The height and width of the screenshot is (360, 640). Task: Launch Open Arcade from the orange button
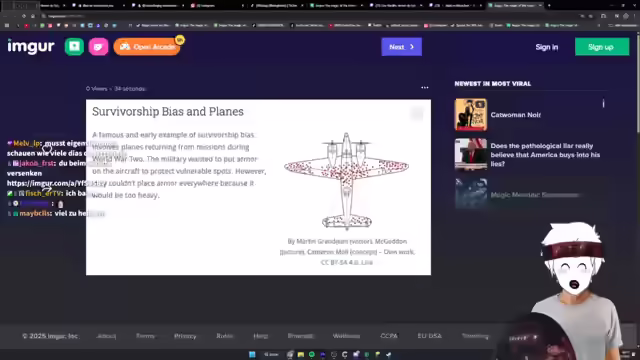coord(147,47)
